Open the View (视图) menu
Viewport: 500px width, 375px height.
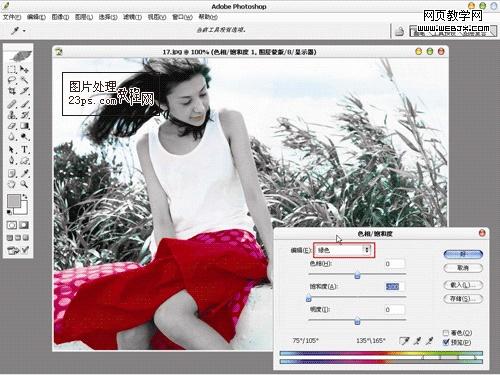[x=157, y=17]
